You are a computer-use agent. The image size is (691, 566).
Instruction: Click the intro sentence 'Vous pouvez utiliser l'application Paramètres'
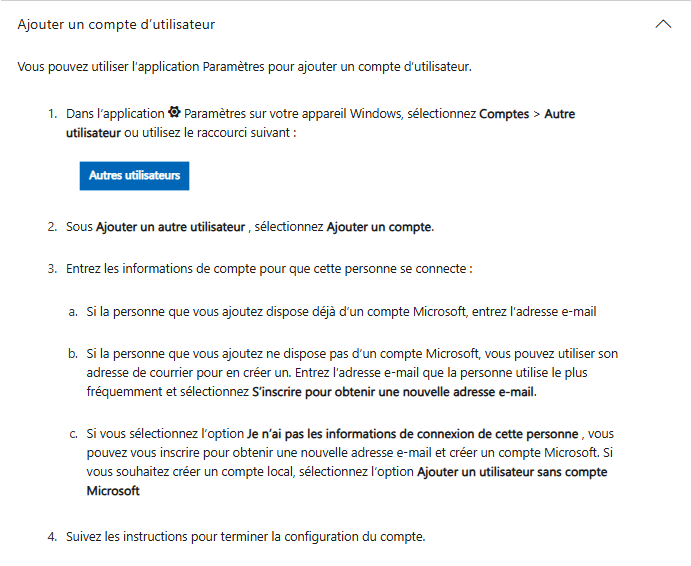pyautogui.click(x=245, y=67)
